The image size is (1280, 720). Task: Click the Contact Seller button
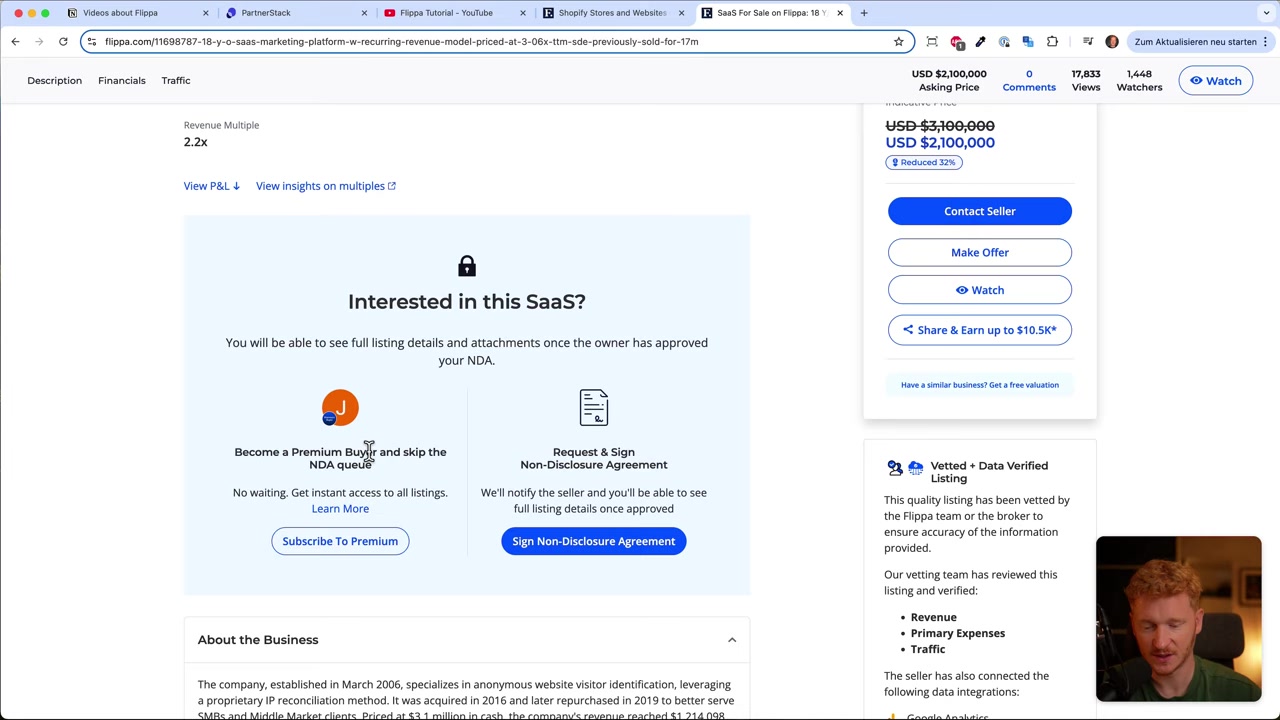979,211
